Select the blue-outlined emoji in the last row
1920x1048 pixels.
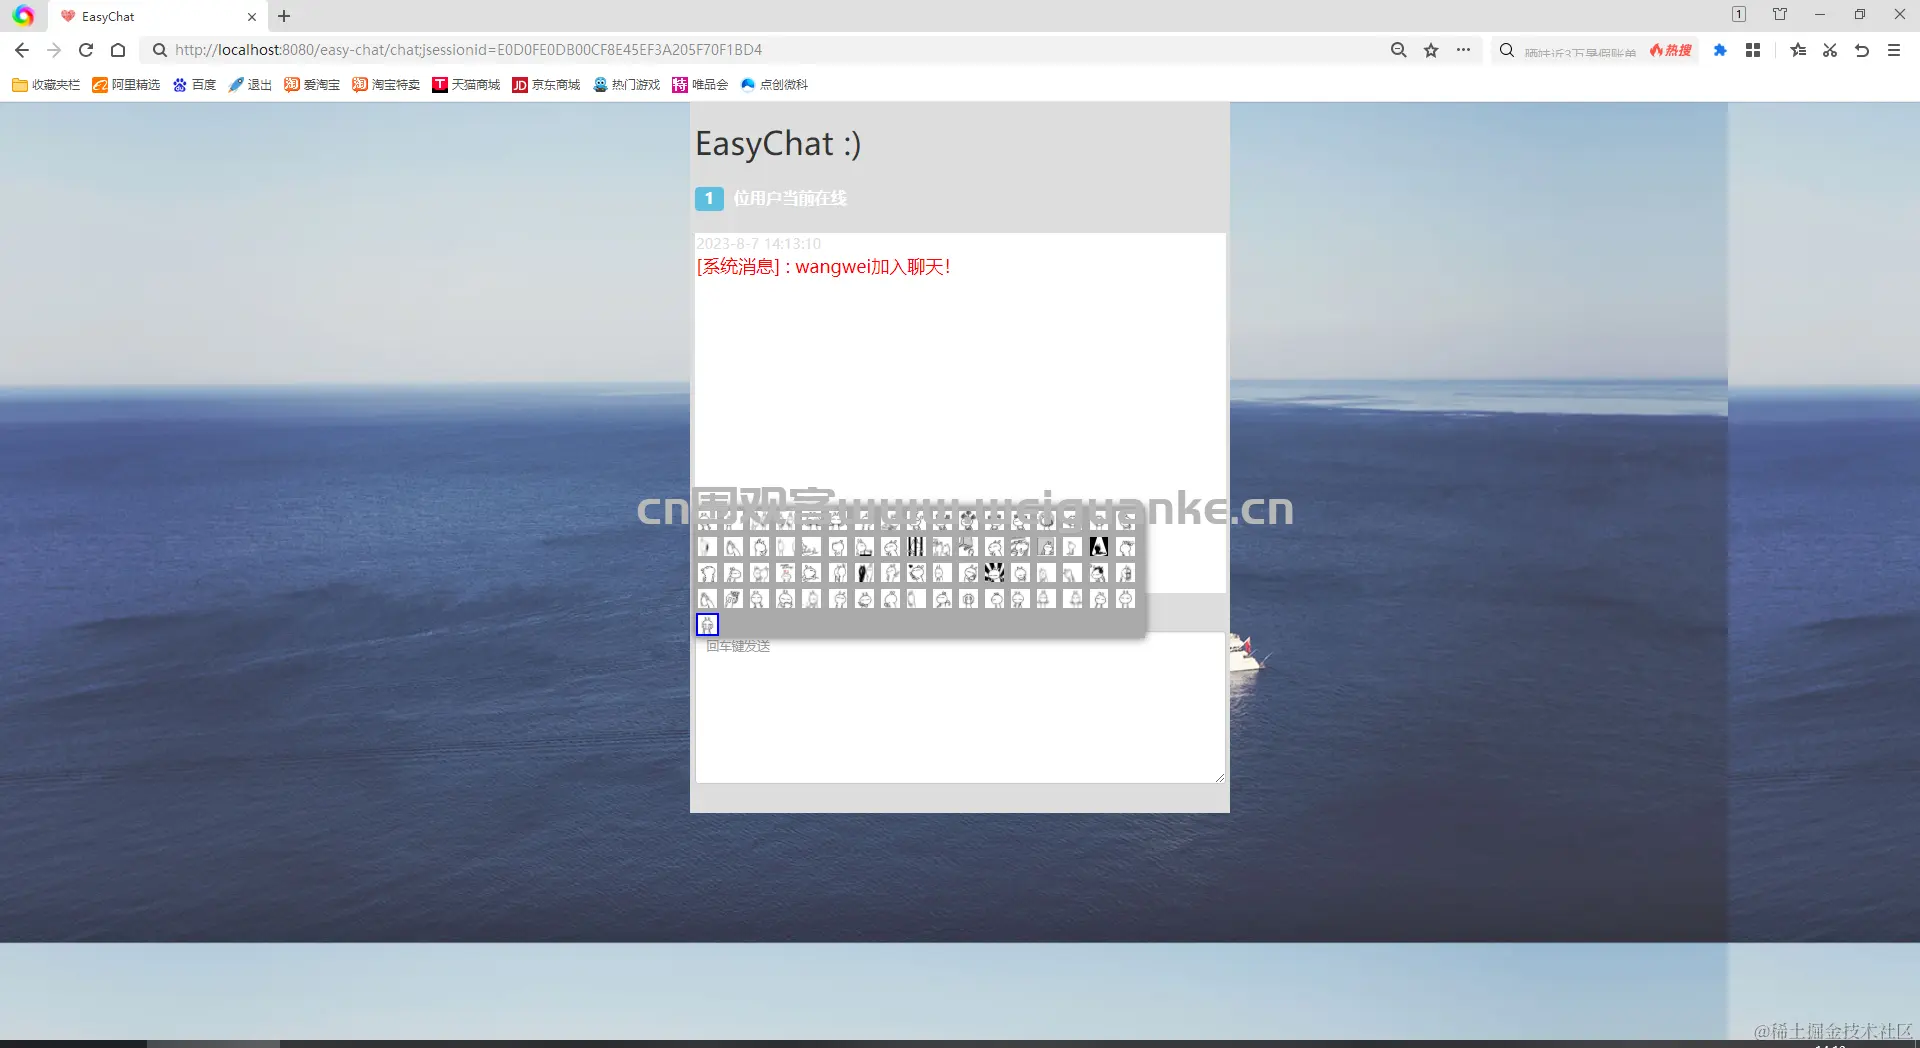[x=707, y=625]
